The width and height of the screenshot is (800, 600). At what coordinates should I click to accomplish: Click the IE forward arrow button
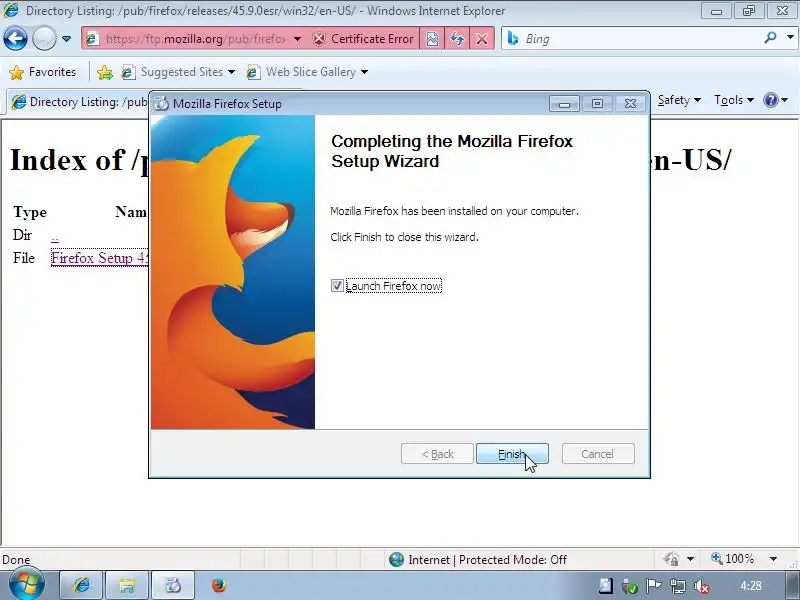(44, 38)
